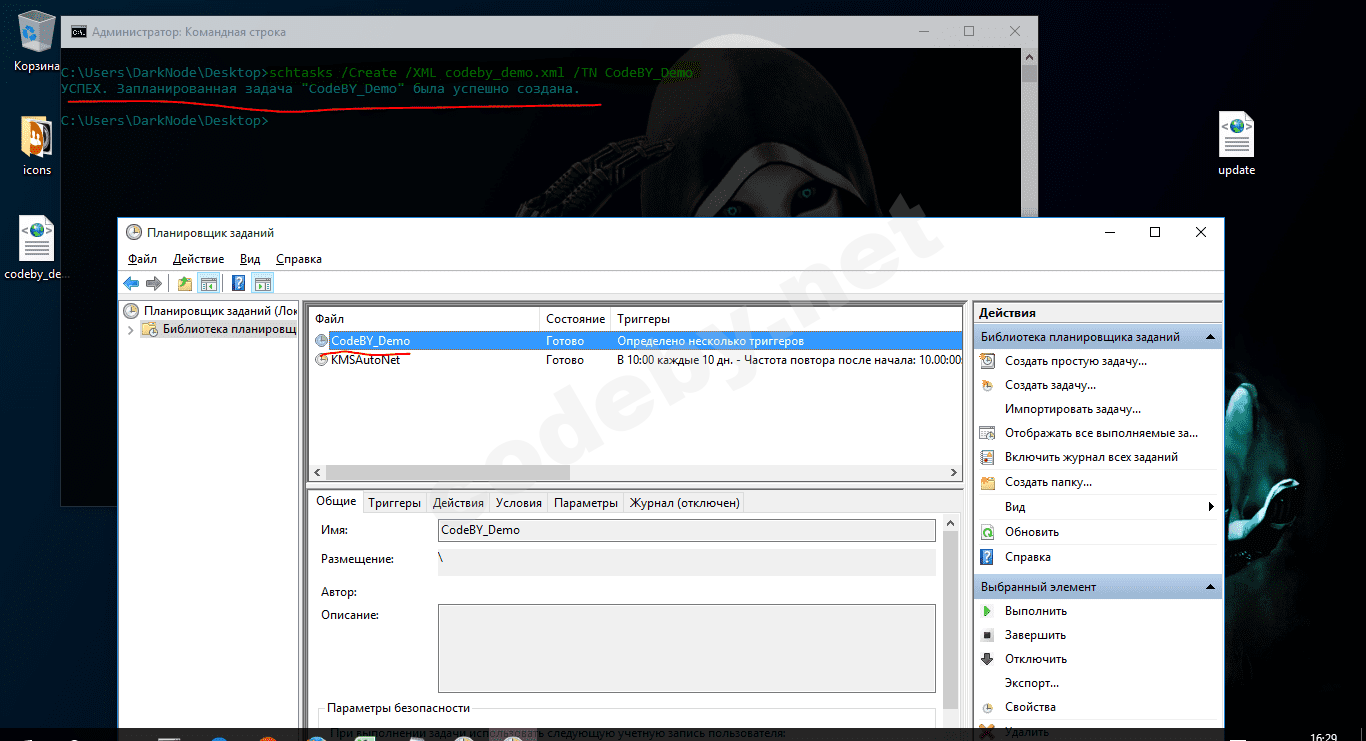Click the folder icon beside Создать папку...
This screenshot has height=741, width=1366.
pyautogui.click(x=988, y=482)
